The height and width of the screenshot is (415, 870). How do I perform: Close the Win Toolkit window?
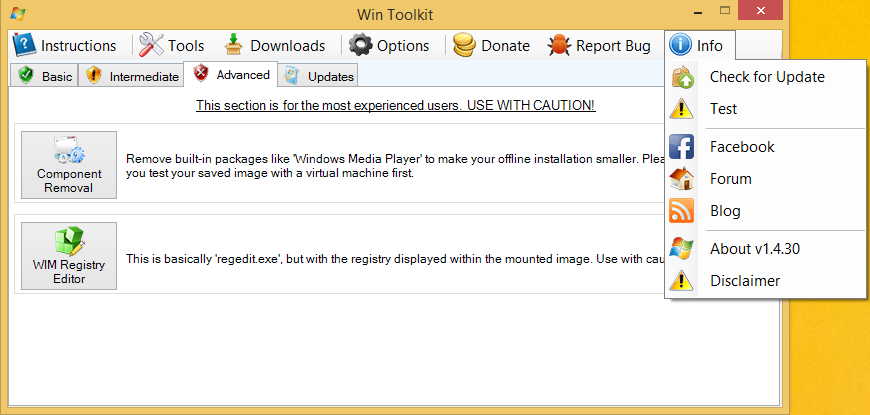coord(761,10)
